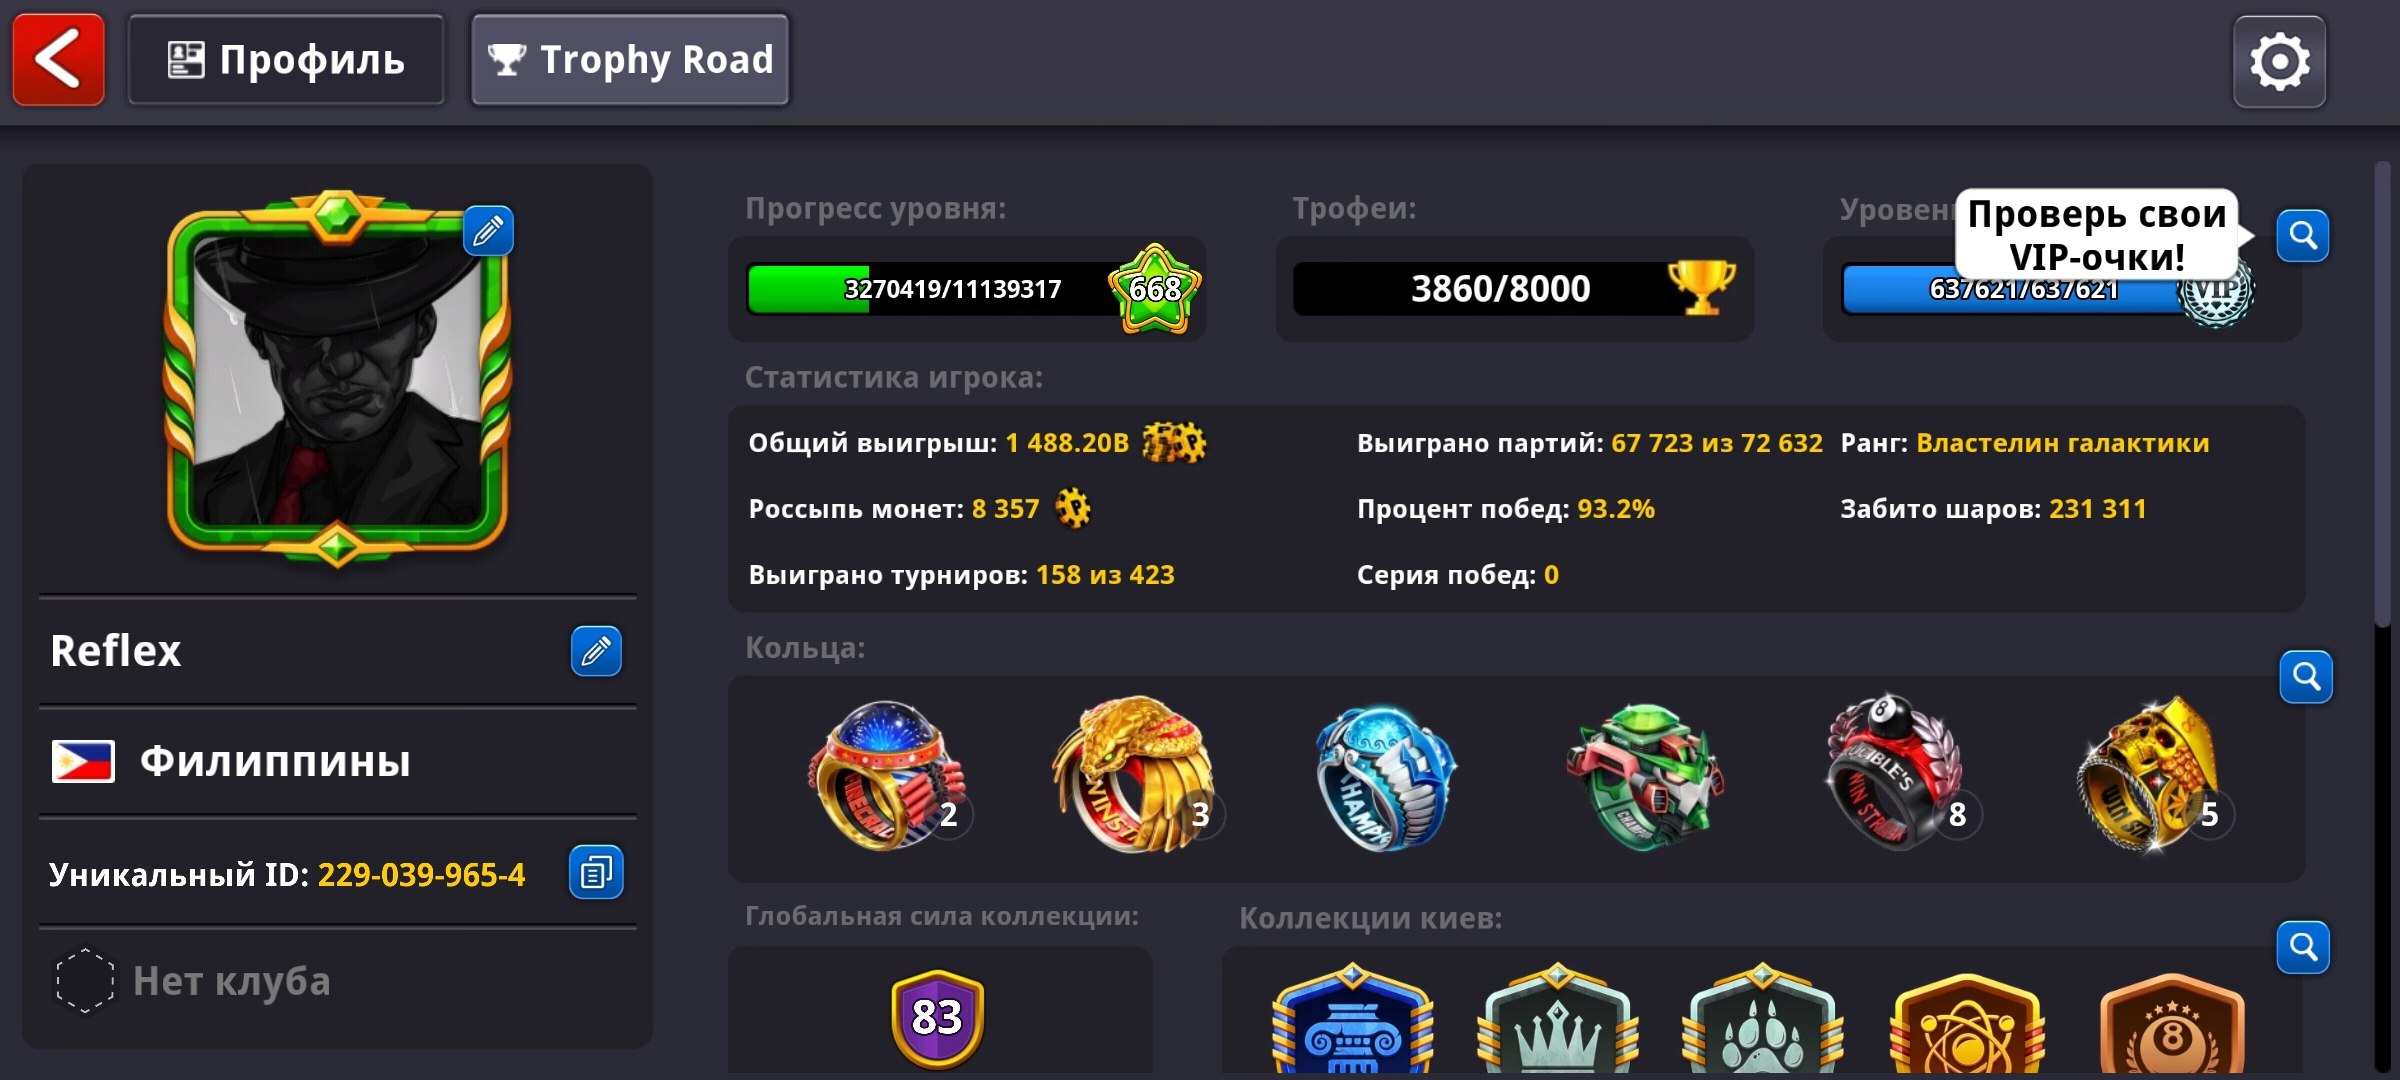Select the 8-ball win streak ring
2400x1080 pixels.
(1892, 772)
